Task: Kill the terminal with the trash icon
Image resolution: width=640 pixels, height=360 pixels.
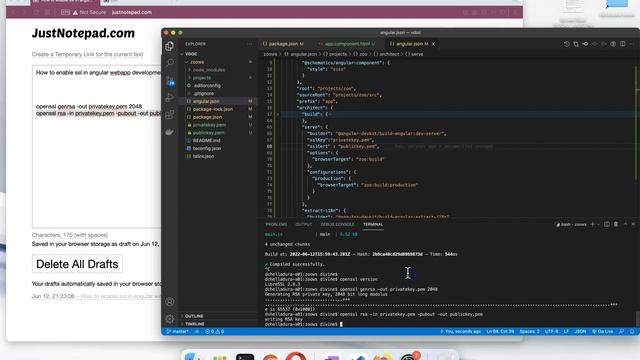Action: [616, 224]
